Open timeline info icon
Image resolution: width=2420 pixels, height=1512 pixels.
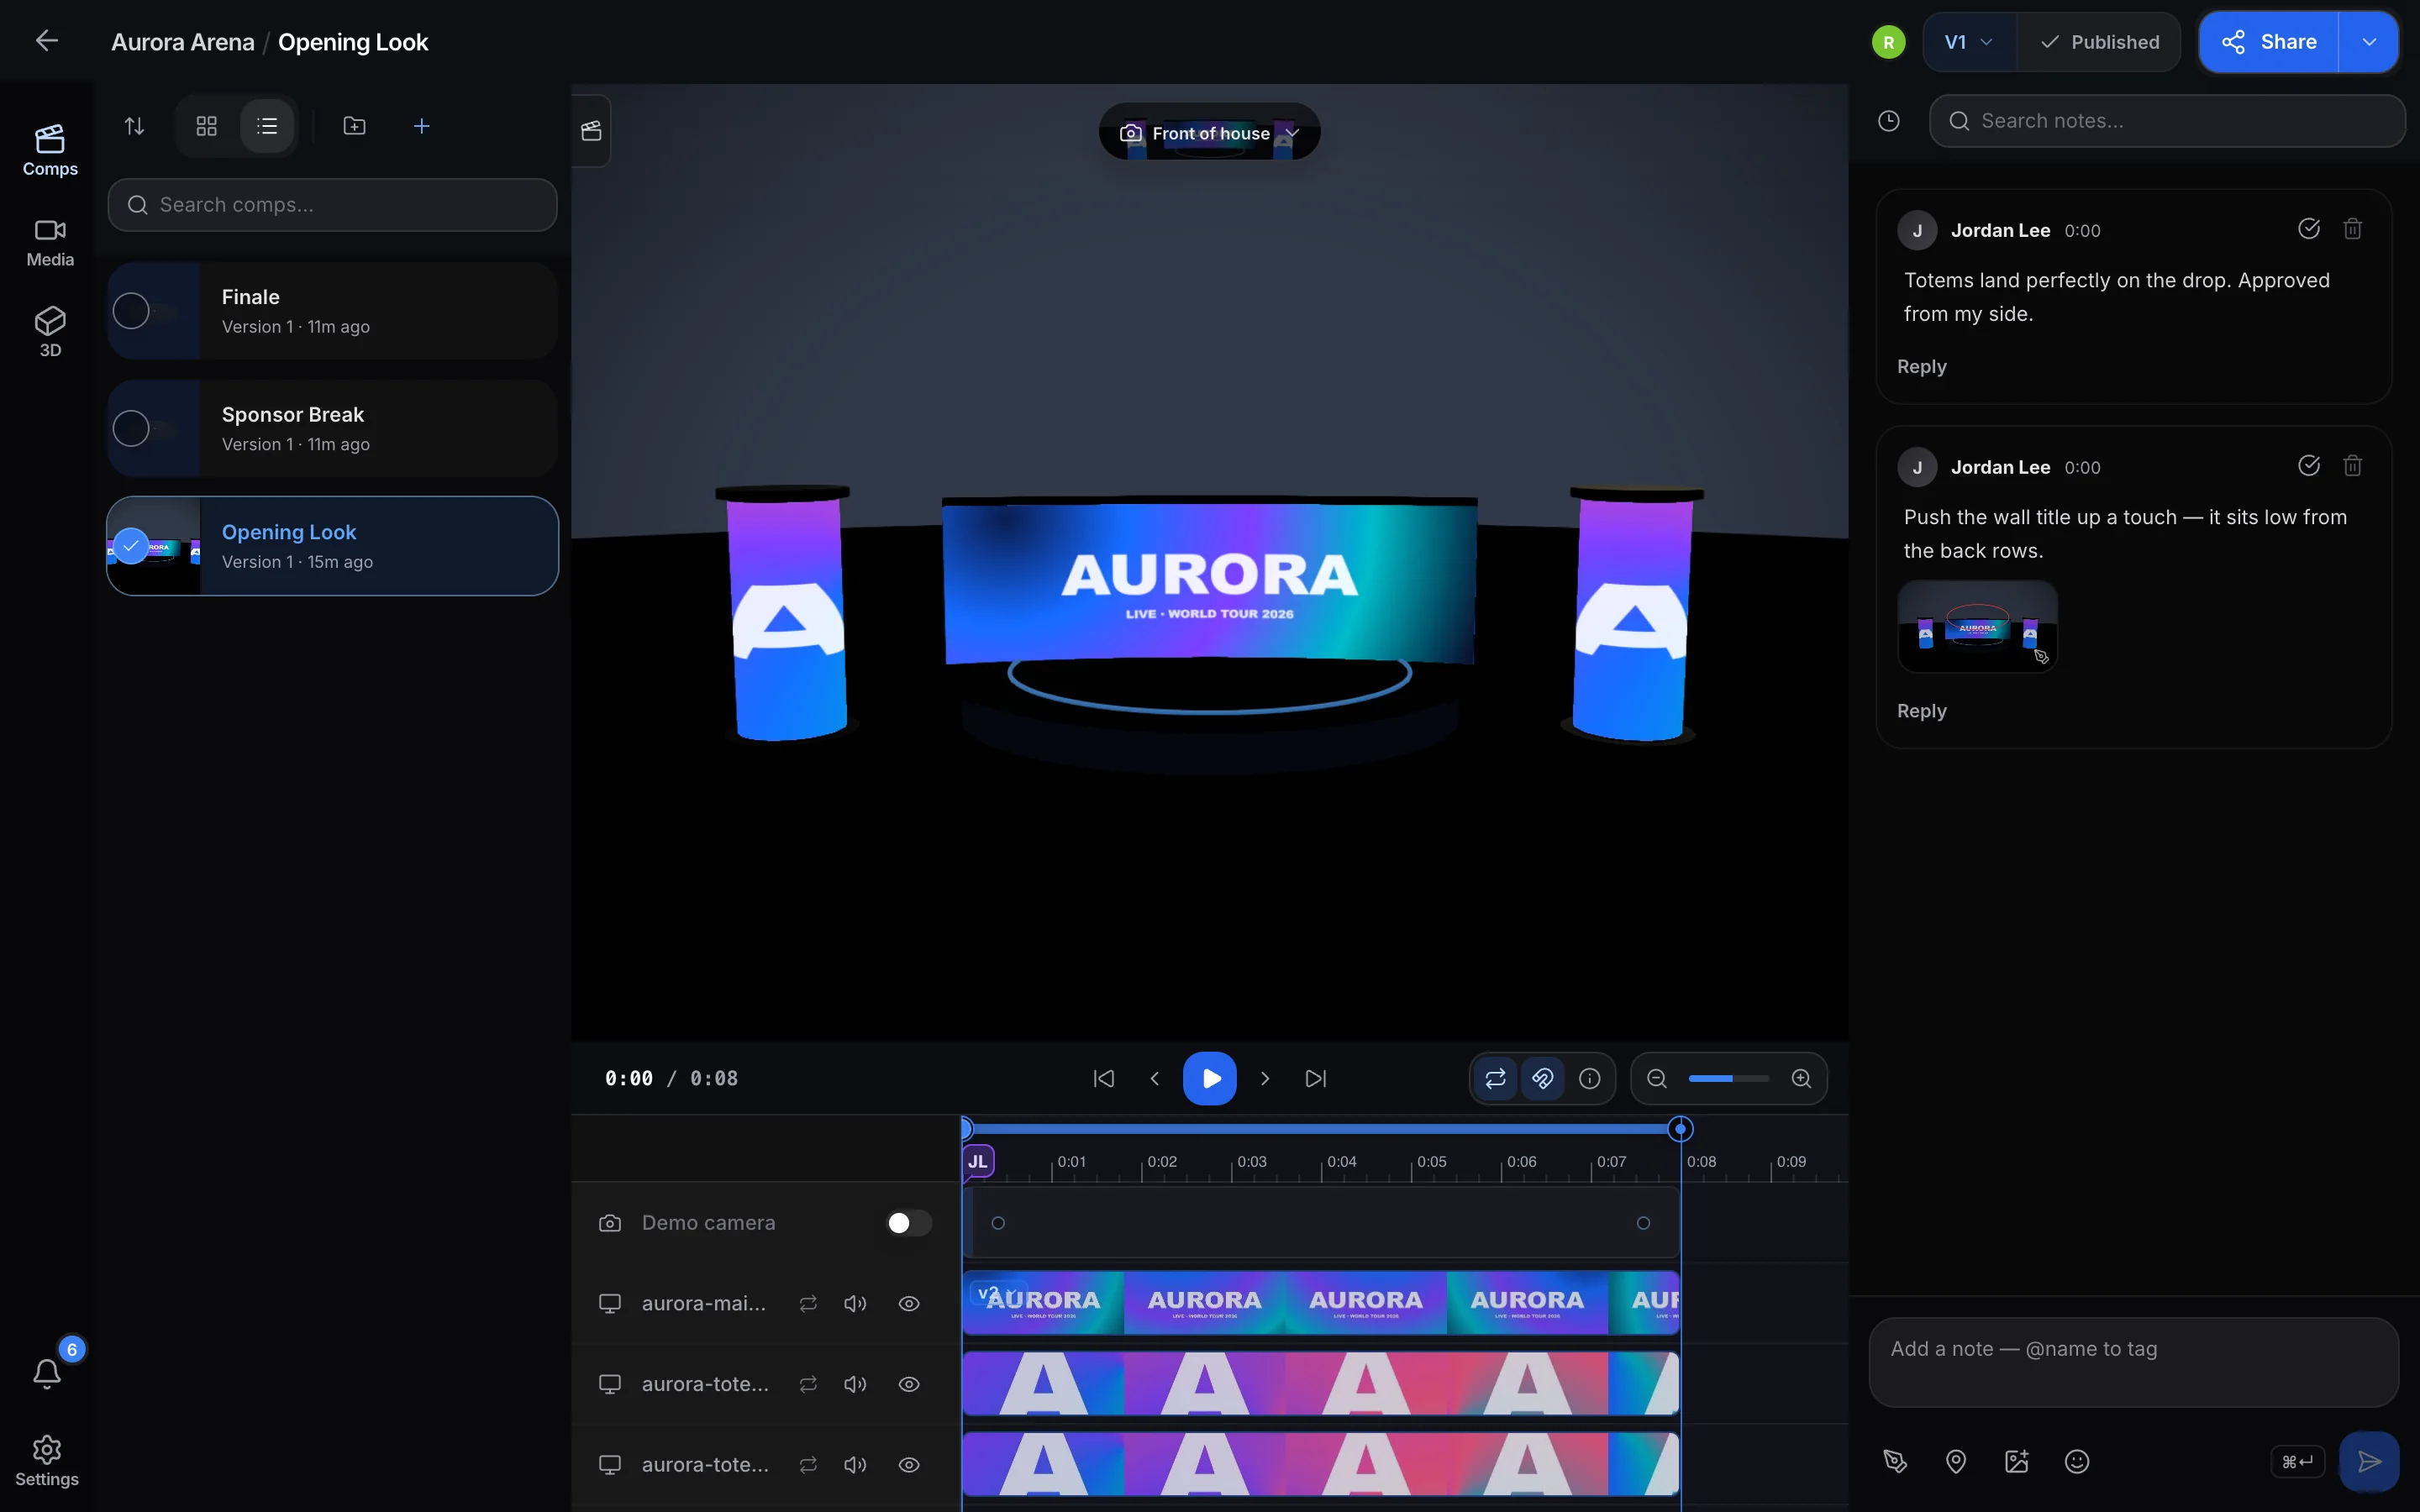1589,1078
